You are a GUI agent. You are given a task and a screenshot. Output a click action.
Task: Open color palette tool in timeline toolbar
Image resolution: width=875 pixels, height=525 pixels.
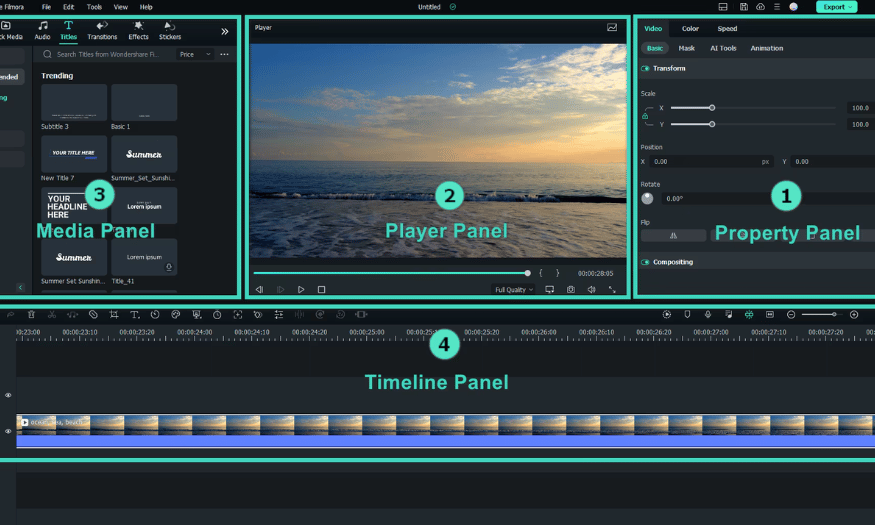pos(176,315)
